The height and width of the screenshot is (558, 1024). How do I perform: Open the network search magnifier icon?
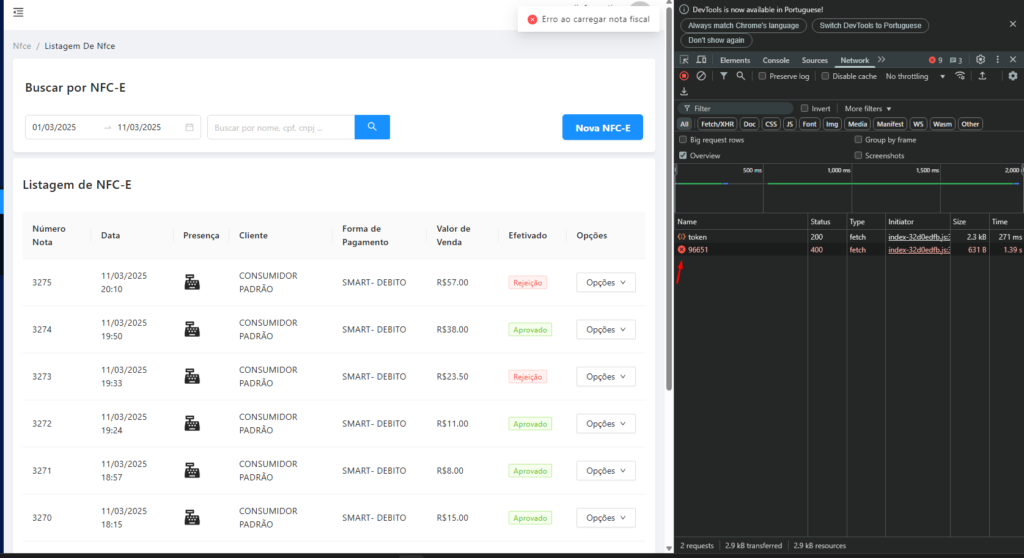[740, 76]
